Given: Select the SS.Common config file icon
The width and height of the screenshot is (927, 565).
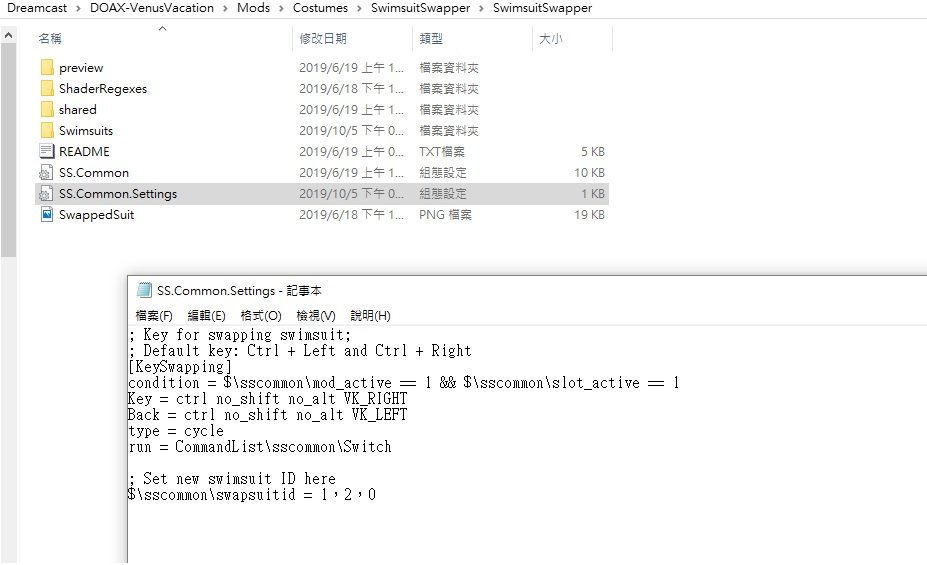Looking at the screenshot, I should (47, 173).
